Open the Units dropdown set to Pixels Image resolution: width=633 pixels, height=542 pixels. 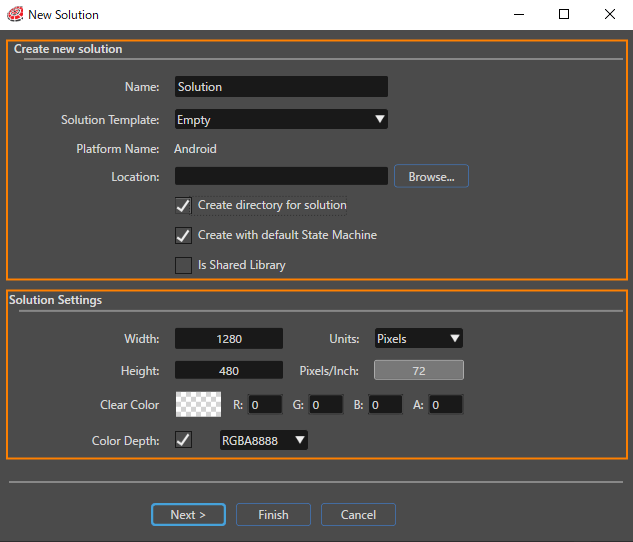tap(419, 338)
